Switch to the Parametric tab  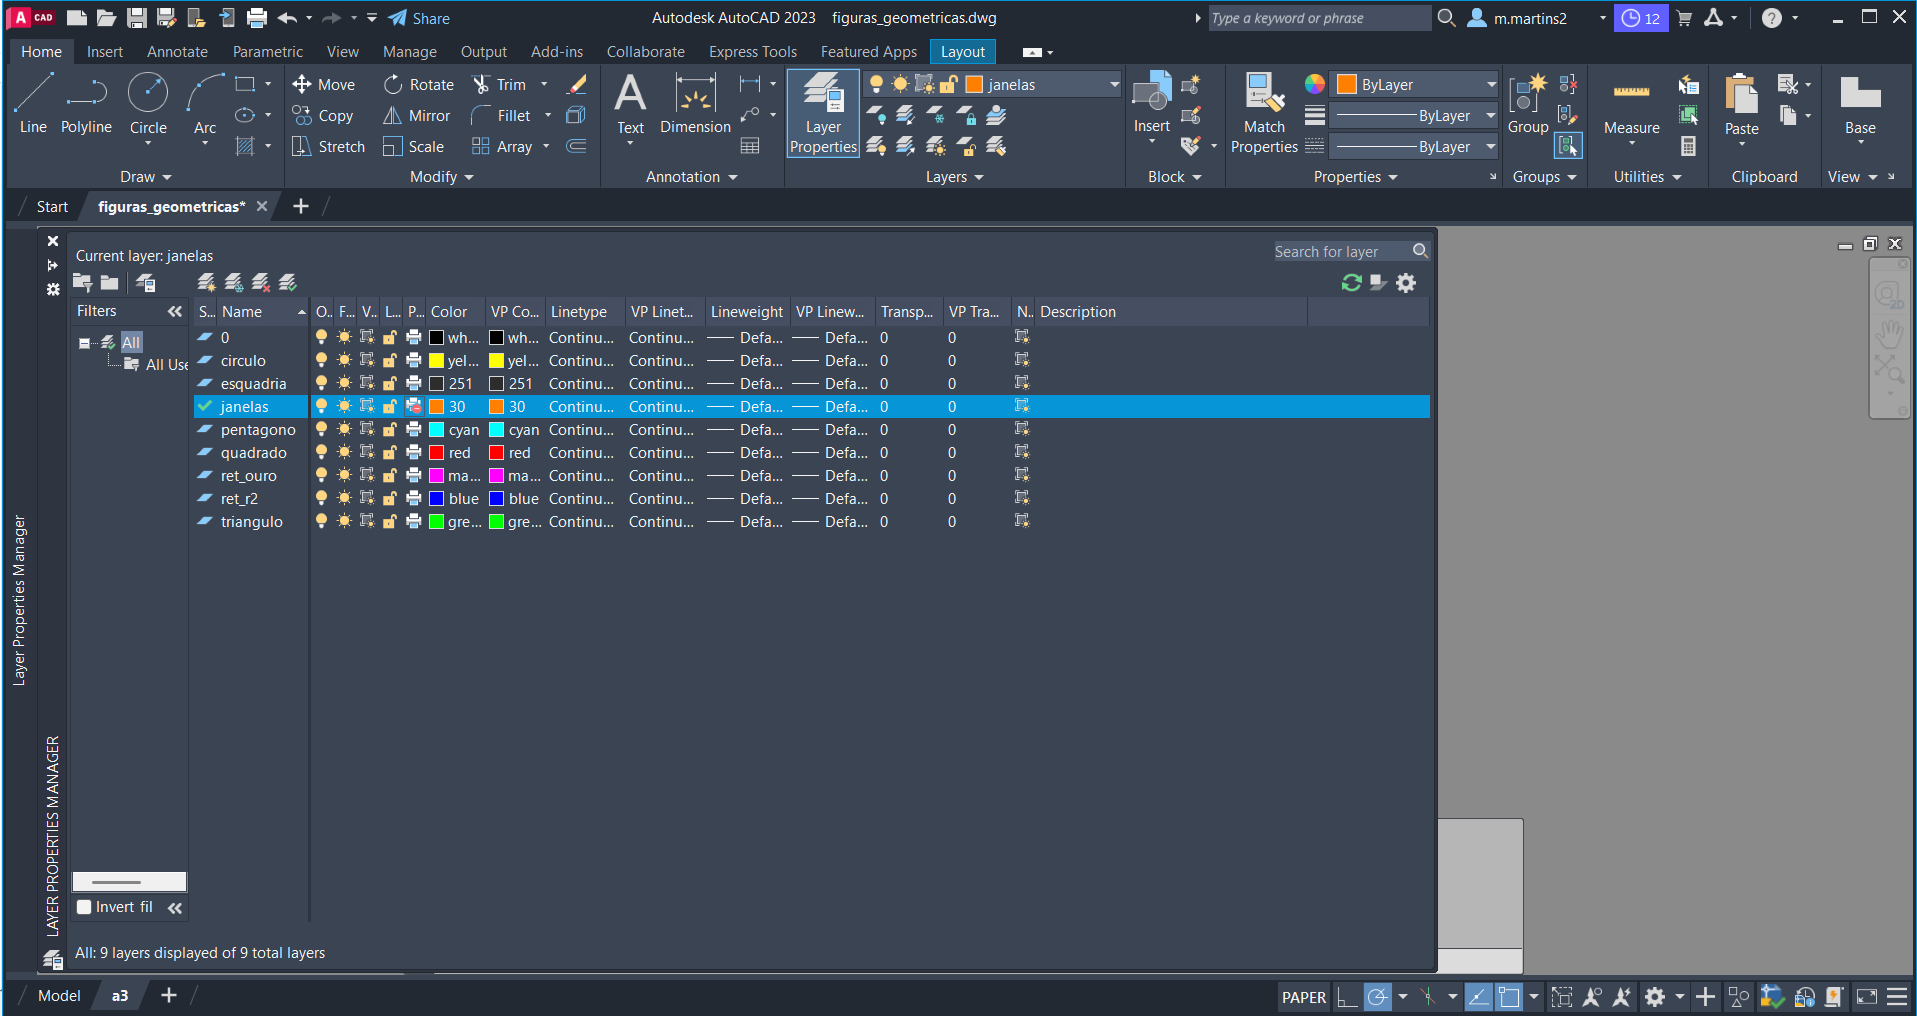click(268, 52)
